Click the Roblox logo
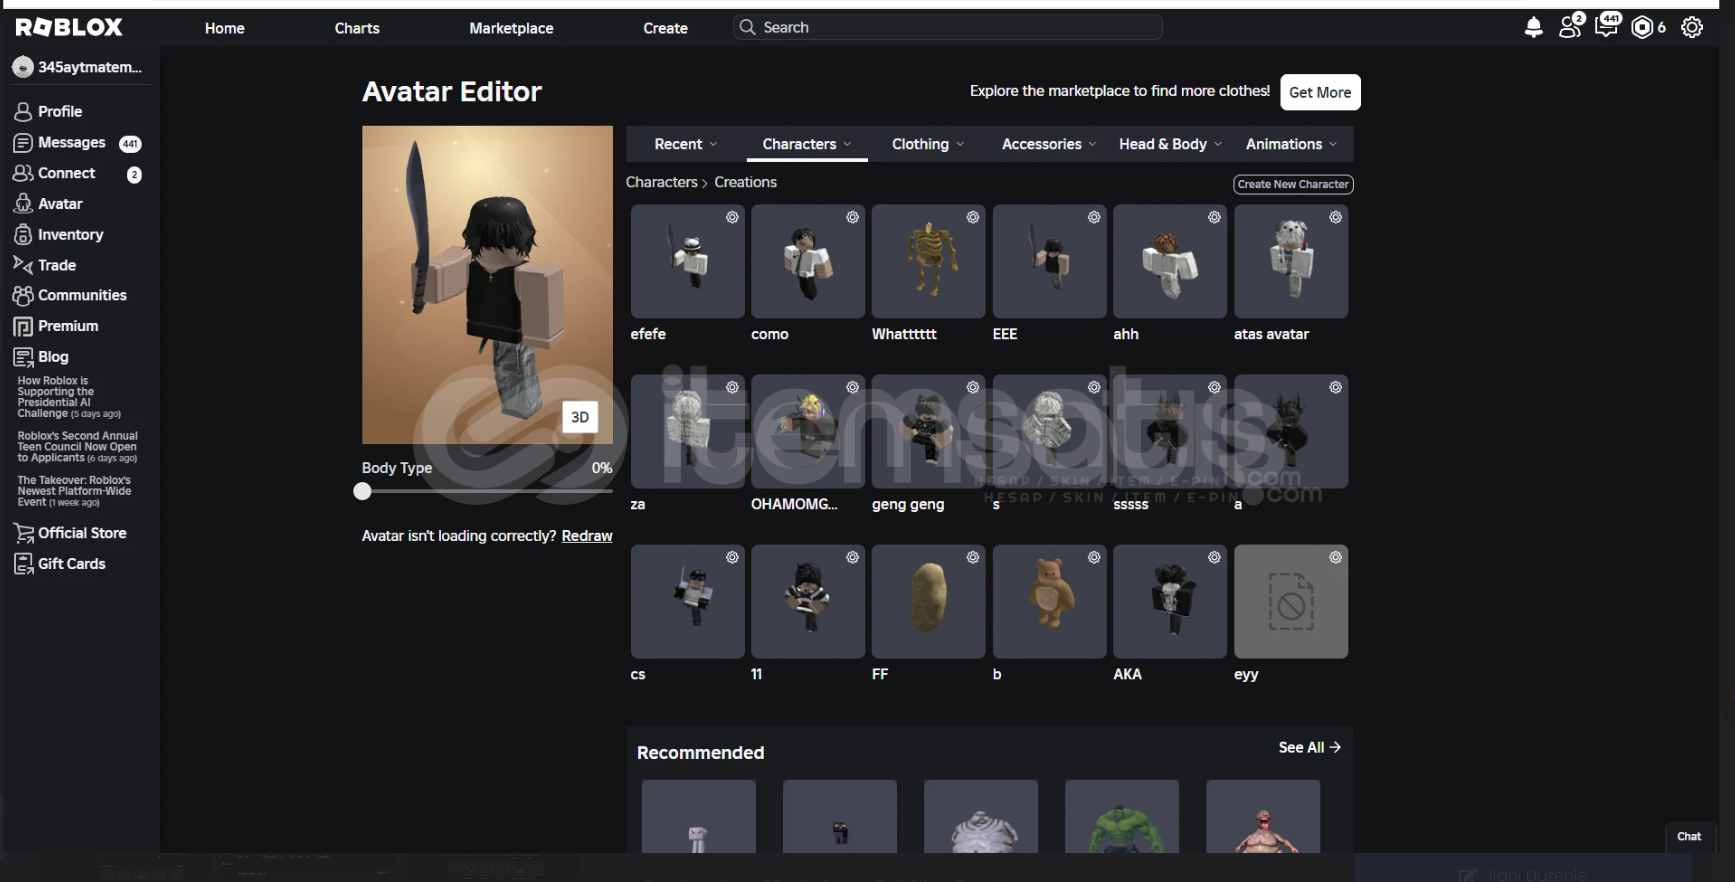Viewport: 1735px width, 882px height. click(69, 27)
